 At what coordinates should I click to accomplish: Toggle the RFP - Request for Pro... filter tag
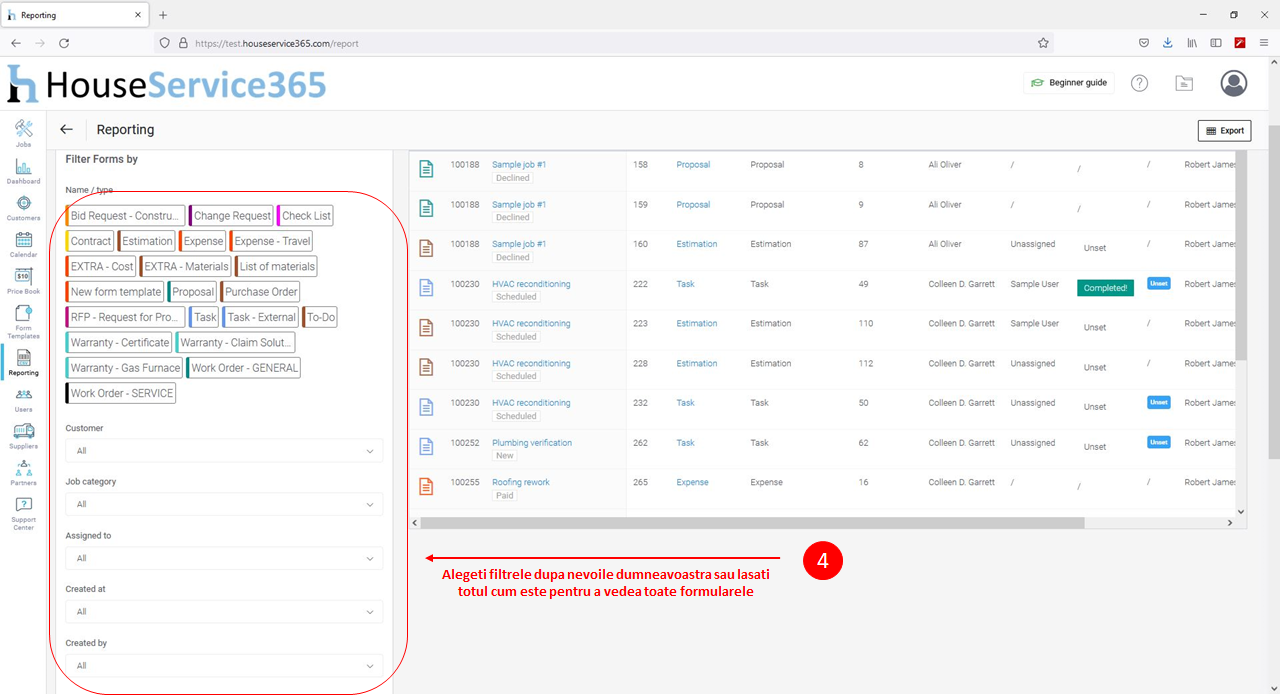(x=125, y=317)
